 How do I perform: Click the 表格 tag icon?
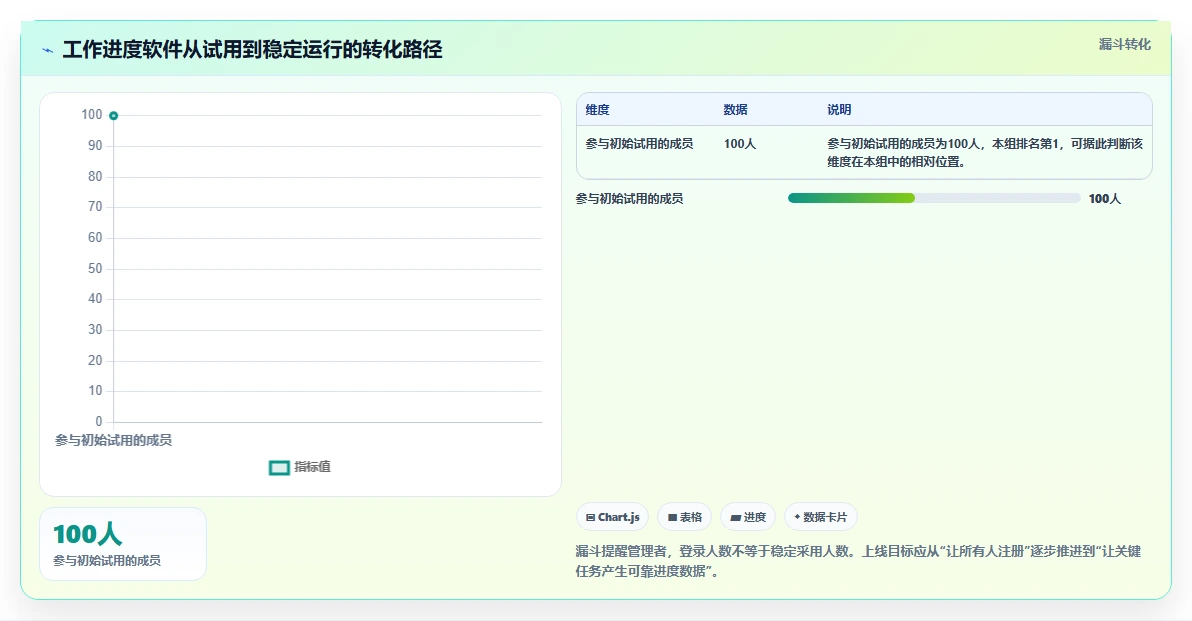tap(672, 518)
